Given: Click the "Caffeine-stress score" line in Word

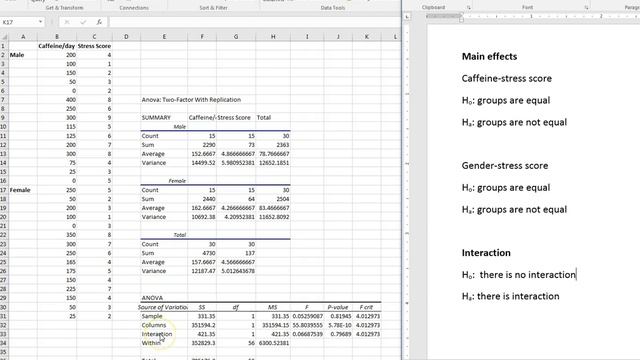Looking at the screenshot, I should (507, 78).
